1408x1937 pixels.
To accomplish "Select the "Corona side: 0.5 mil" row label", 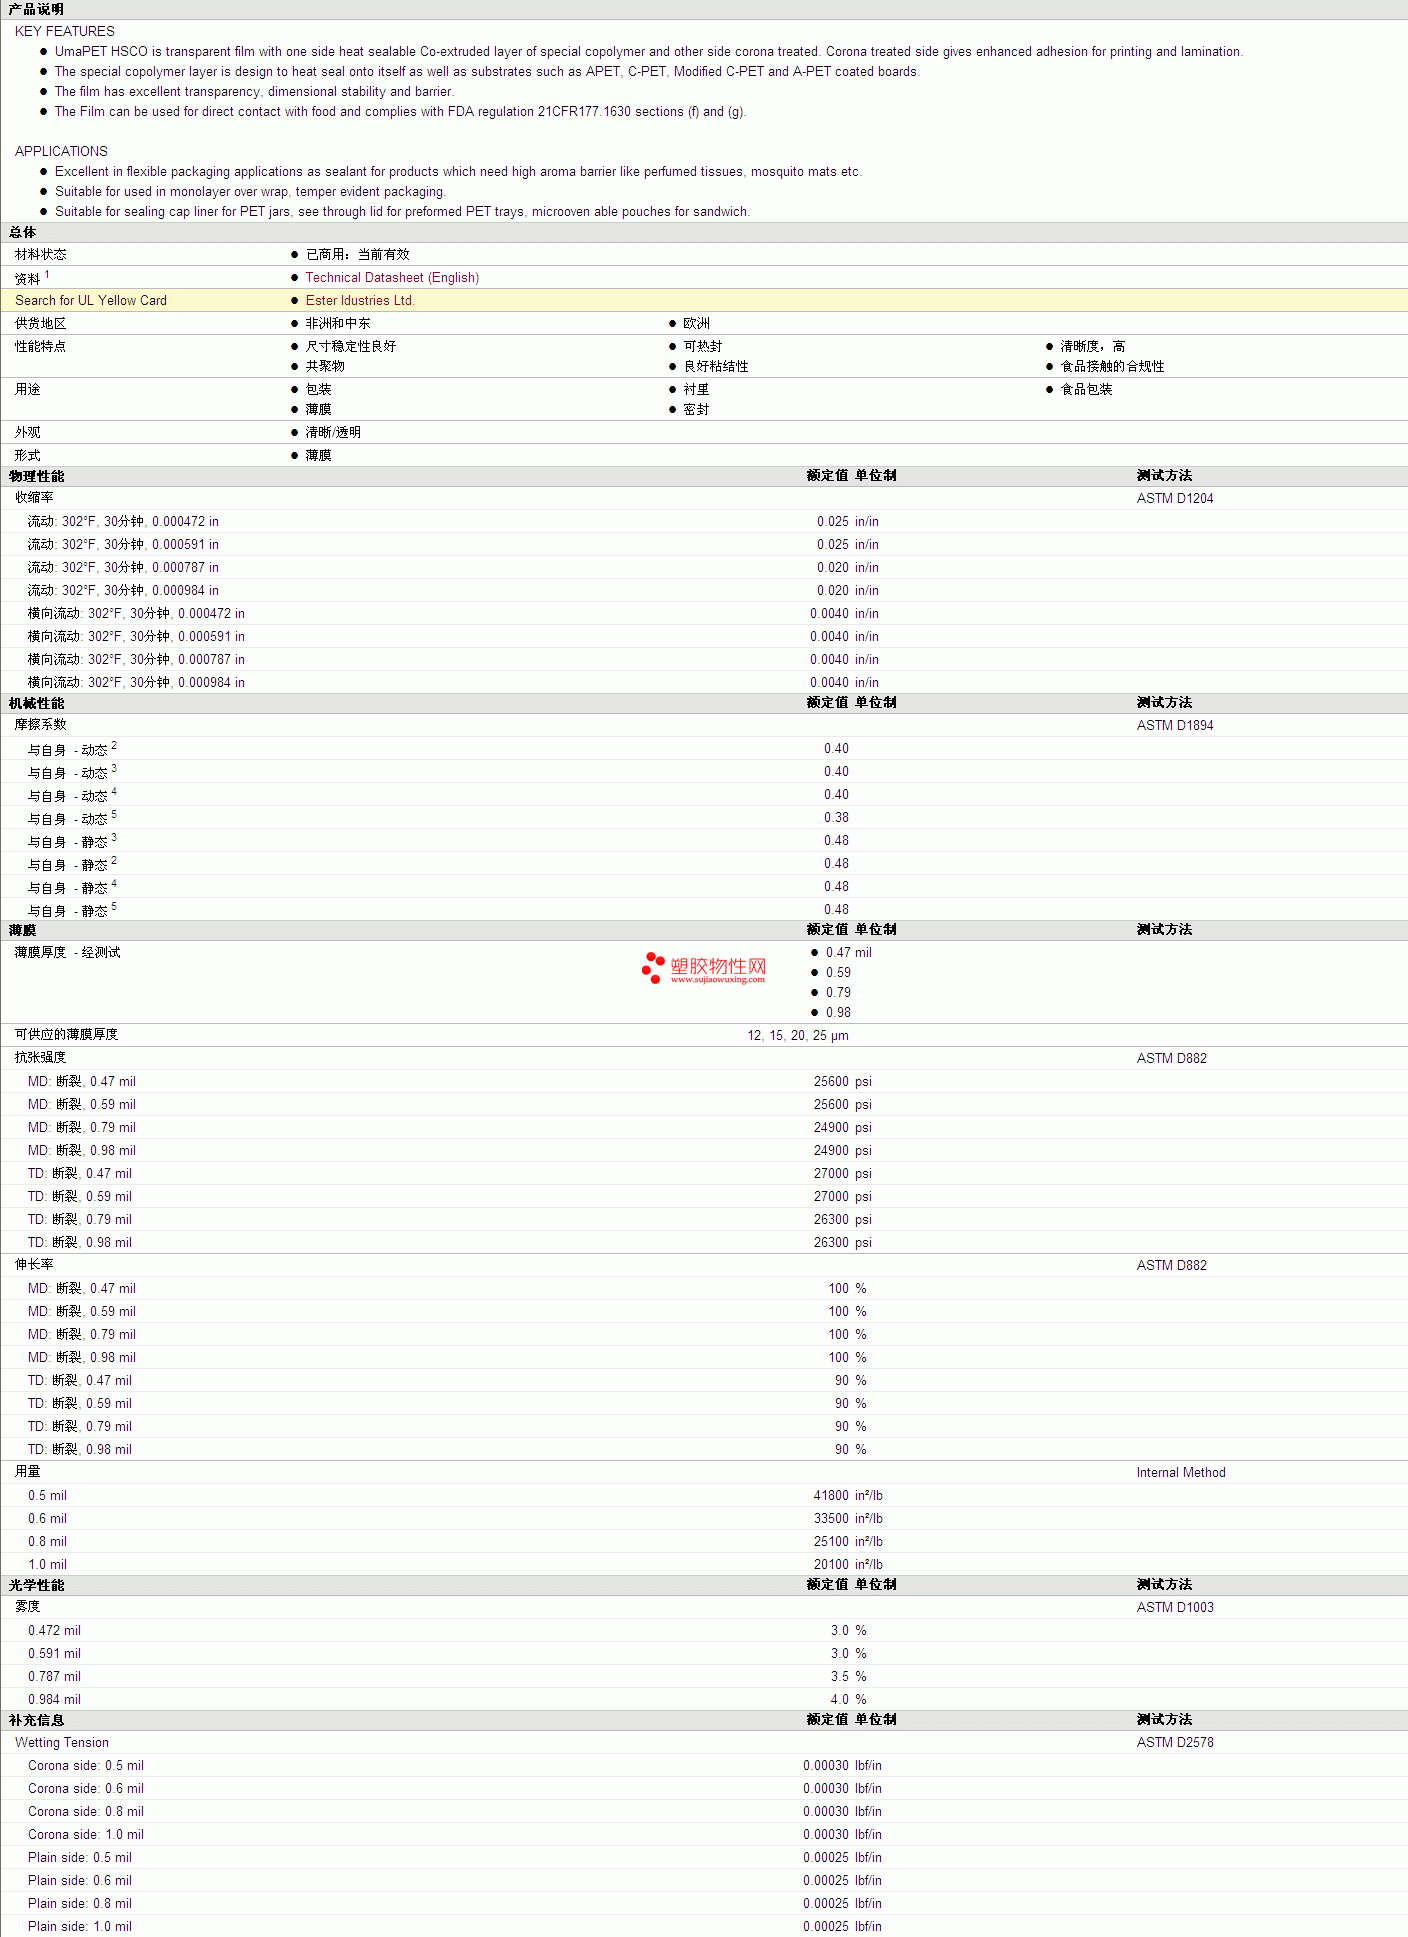I will pyautogui.click(x=86, y=1766).
